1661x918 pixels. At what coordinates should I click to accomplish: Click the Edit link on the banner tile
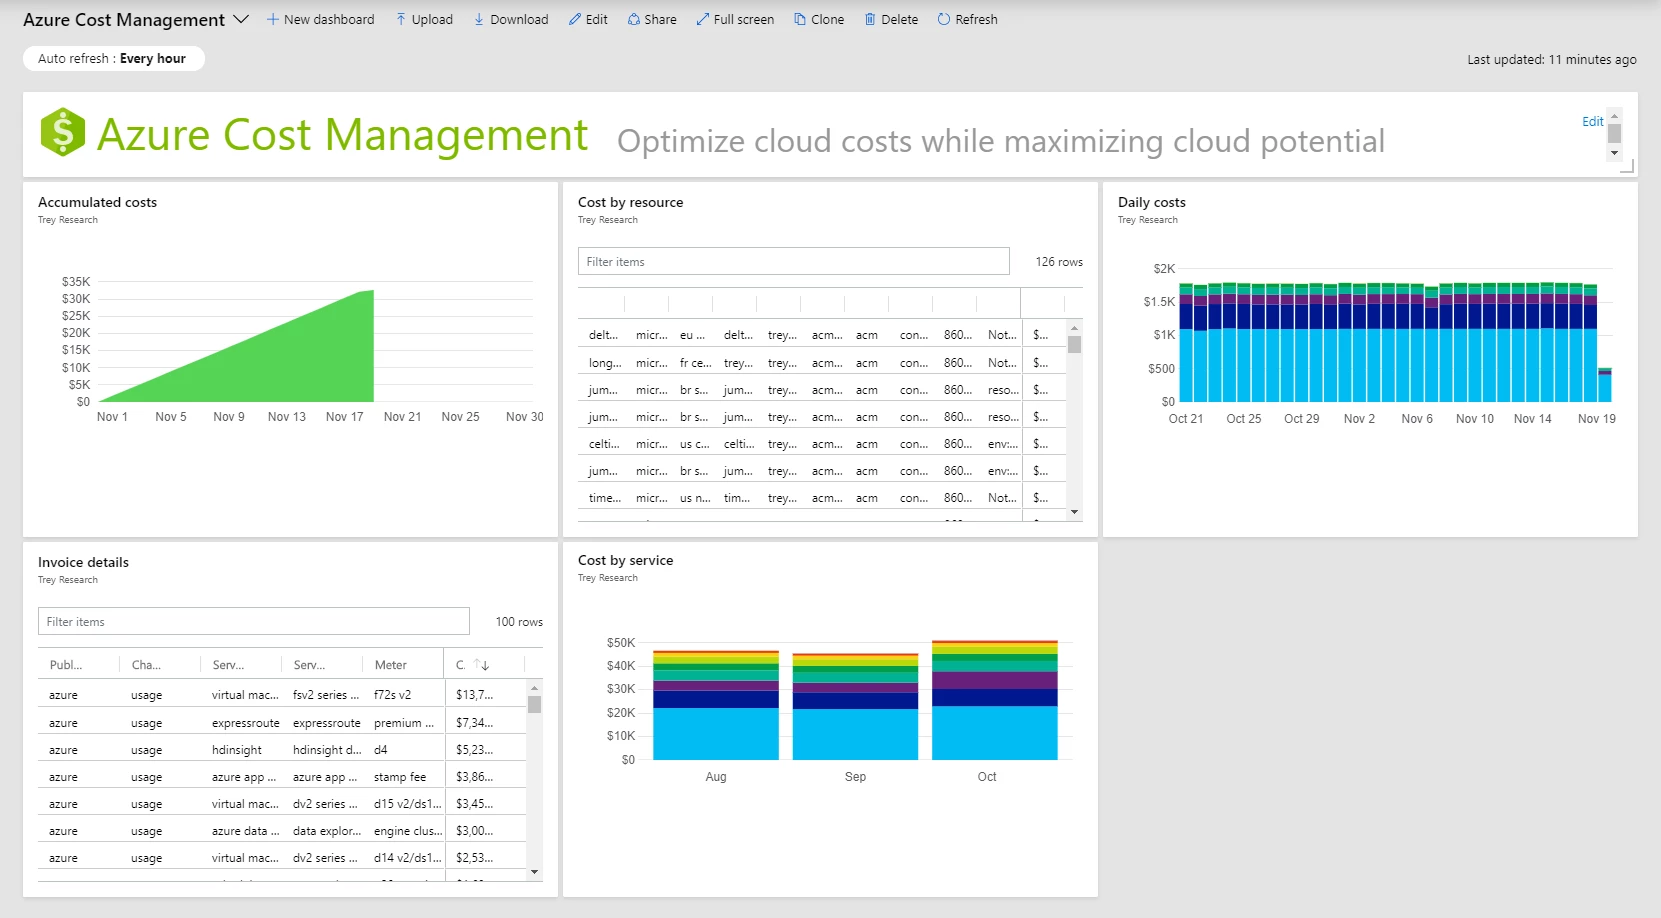1592,121
